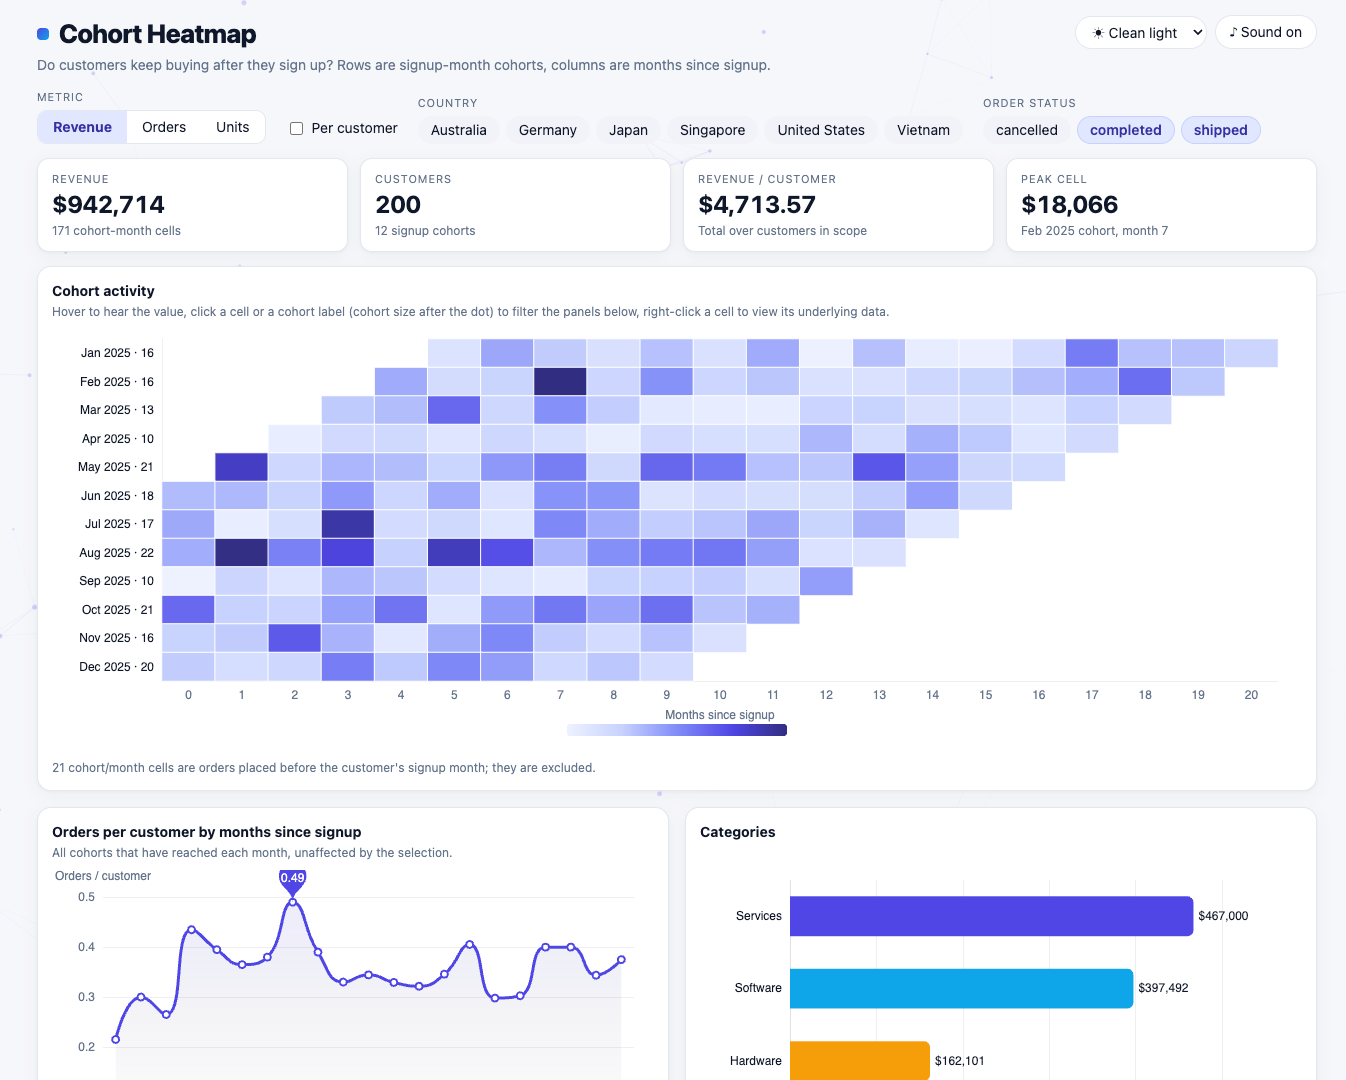Select the Oct 2025 · 21 cohort label

pyautogui.click(x=117, y=610)
